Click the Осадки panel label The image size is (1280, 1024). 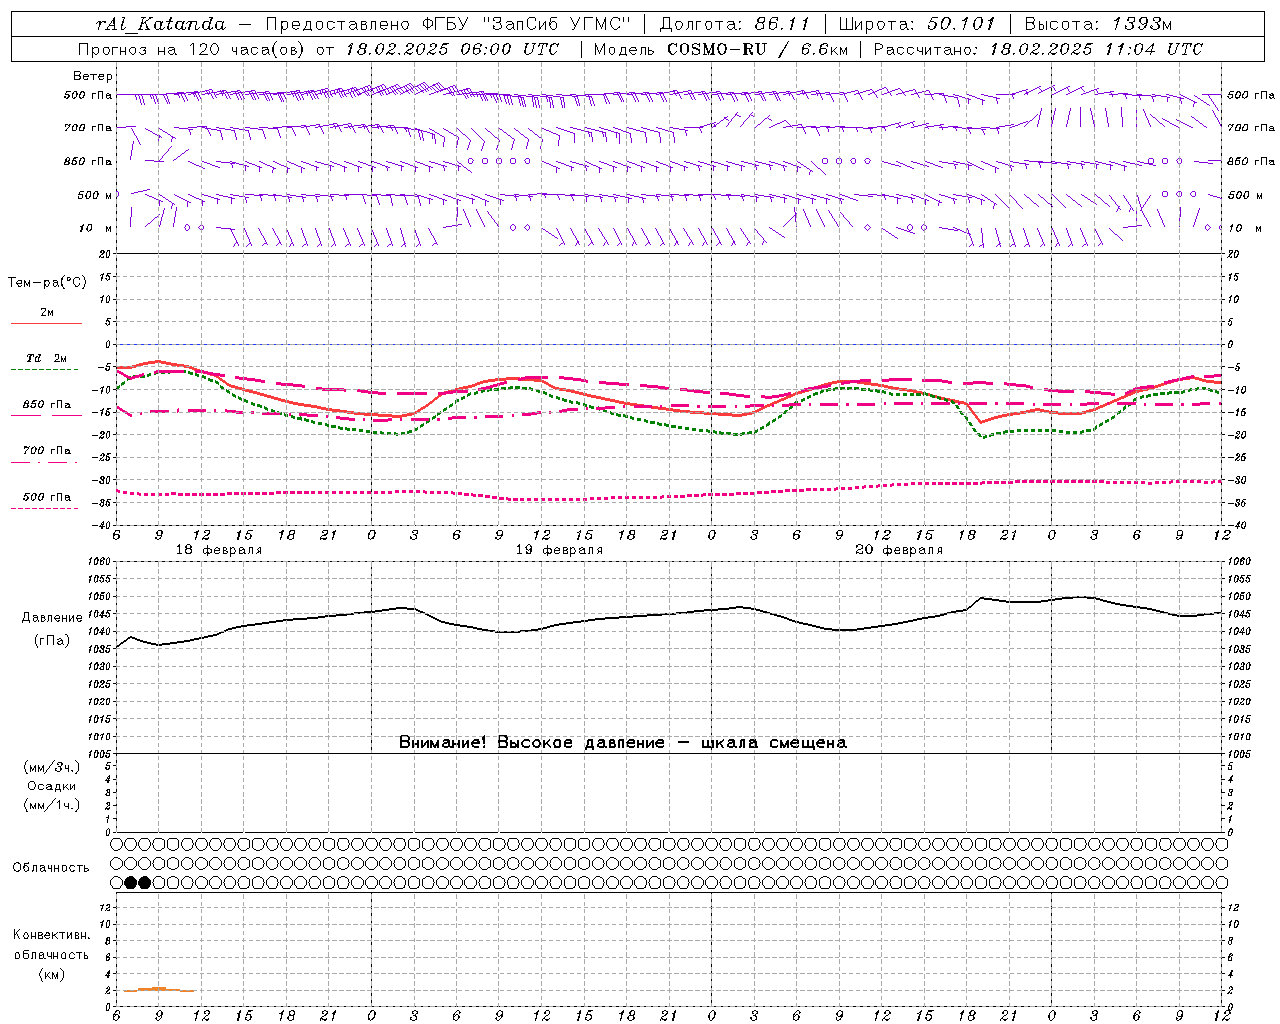pos(52,786)
